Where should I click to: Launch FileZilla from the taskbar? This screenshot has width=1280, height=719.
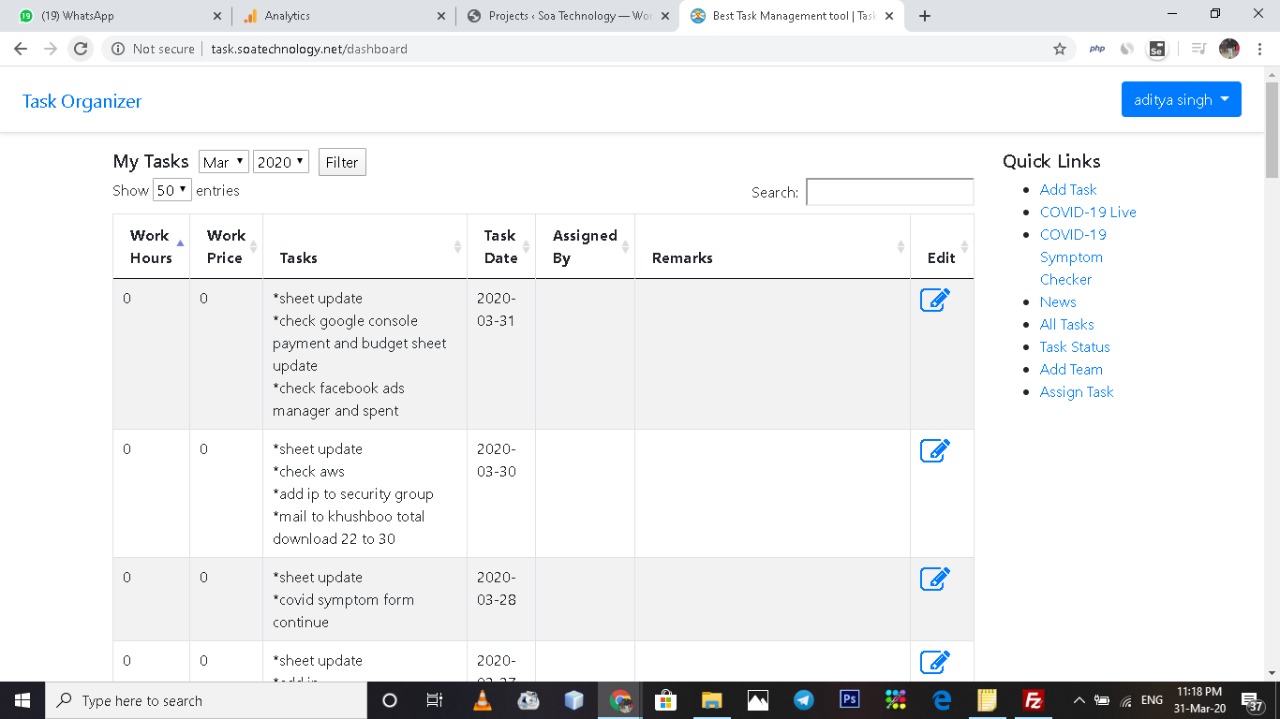1033,700
